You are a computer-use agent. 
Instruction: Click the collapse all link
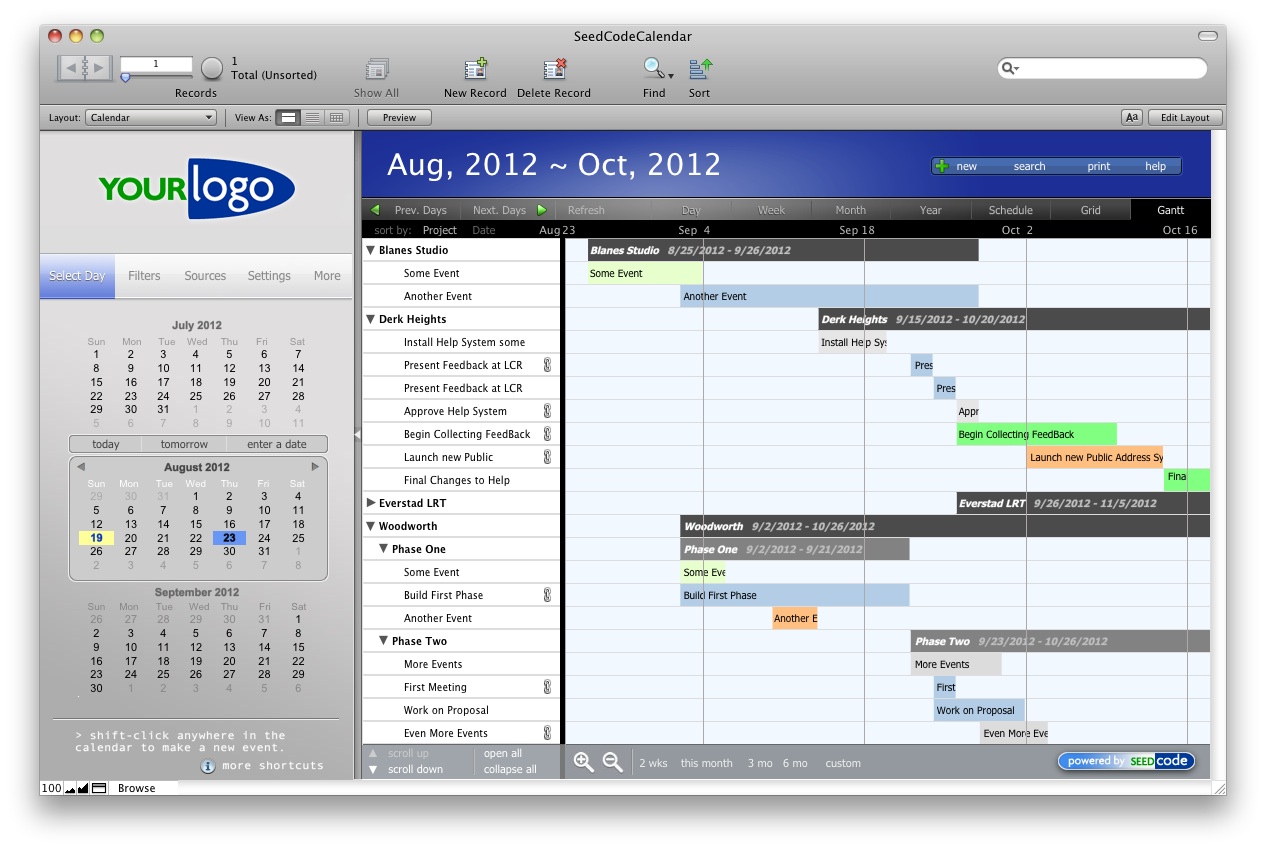pyautogui.click(x=510, y=769)
